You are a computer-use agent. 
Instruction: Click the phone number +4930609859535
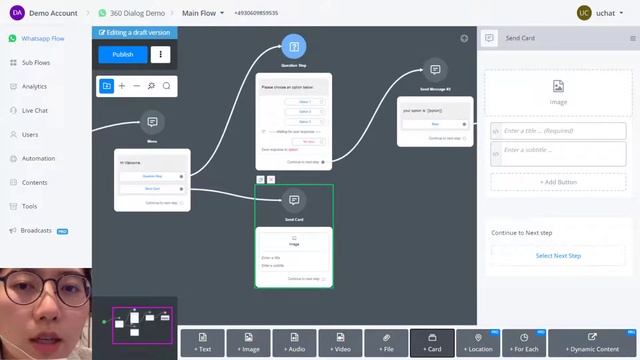point(256,13)
